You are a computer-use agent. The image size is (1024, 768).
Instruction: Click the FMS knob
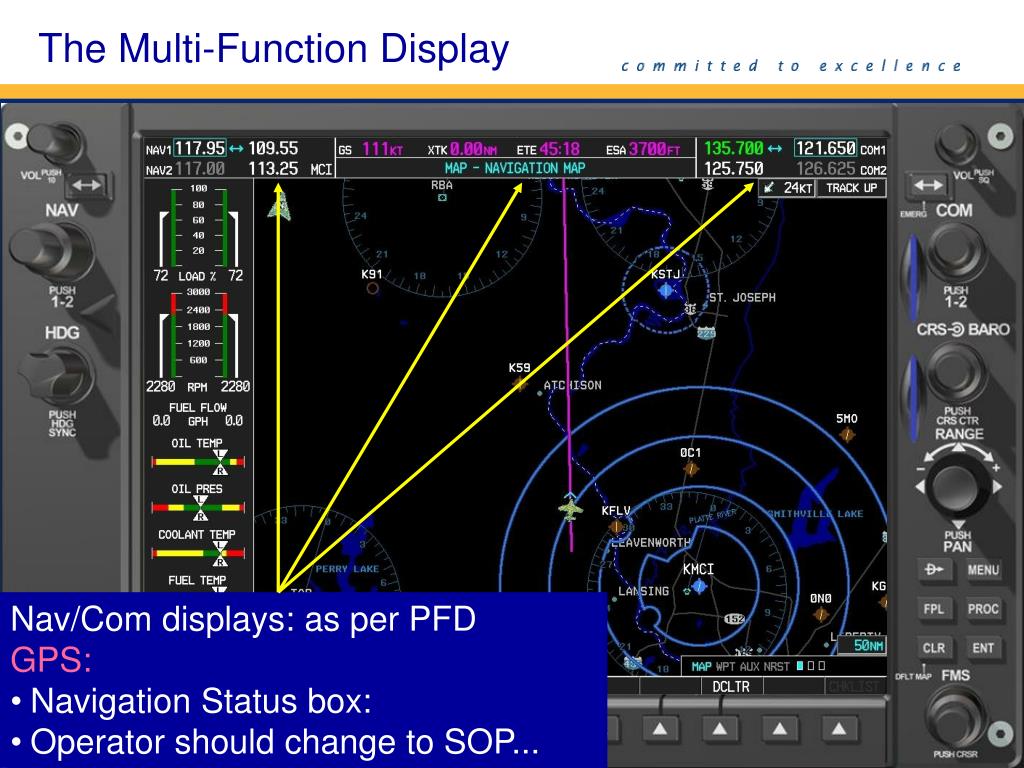955,718
